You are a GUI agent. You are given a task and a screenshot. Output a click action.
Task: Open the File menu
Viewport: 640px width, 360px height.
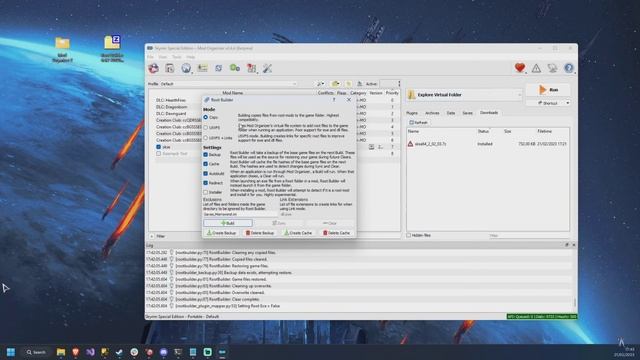pos(151,57)
